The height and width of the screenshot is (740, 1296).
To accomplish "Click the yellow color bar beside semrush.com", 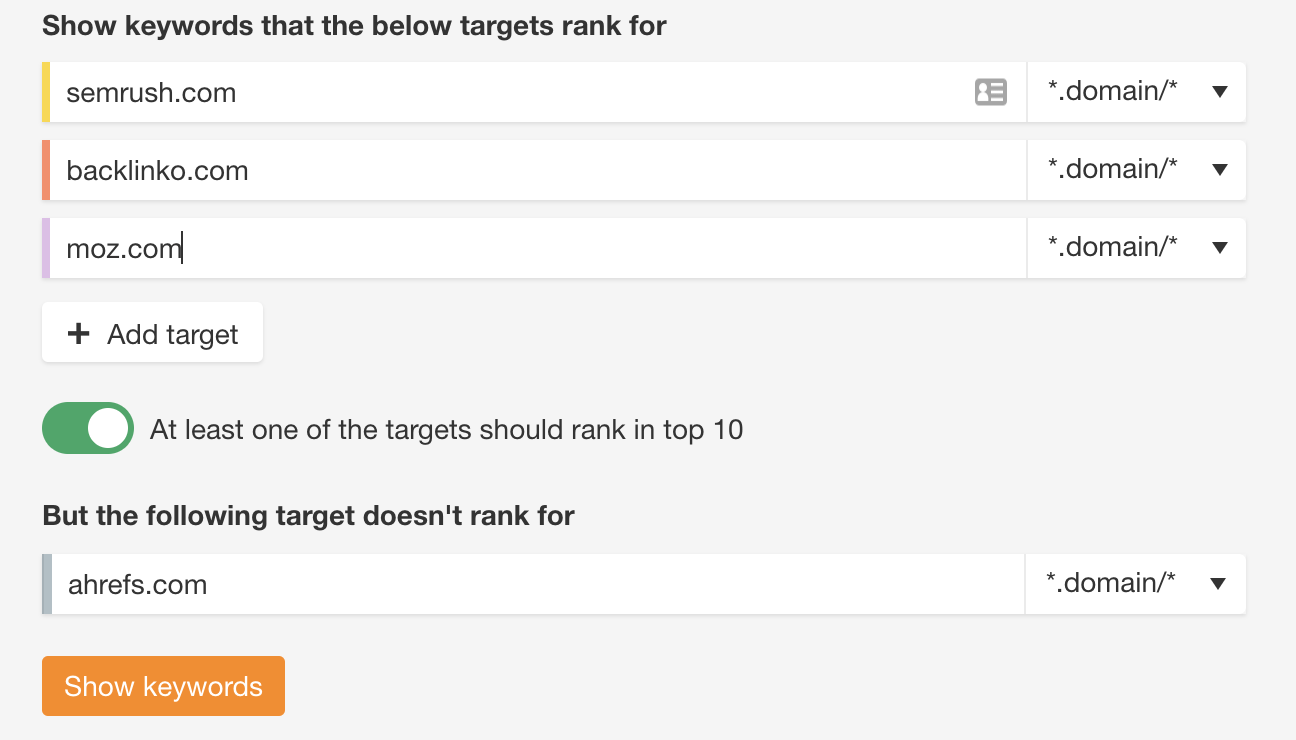I will pyautogui.click(x=45, y=92).
